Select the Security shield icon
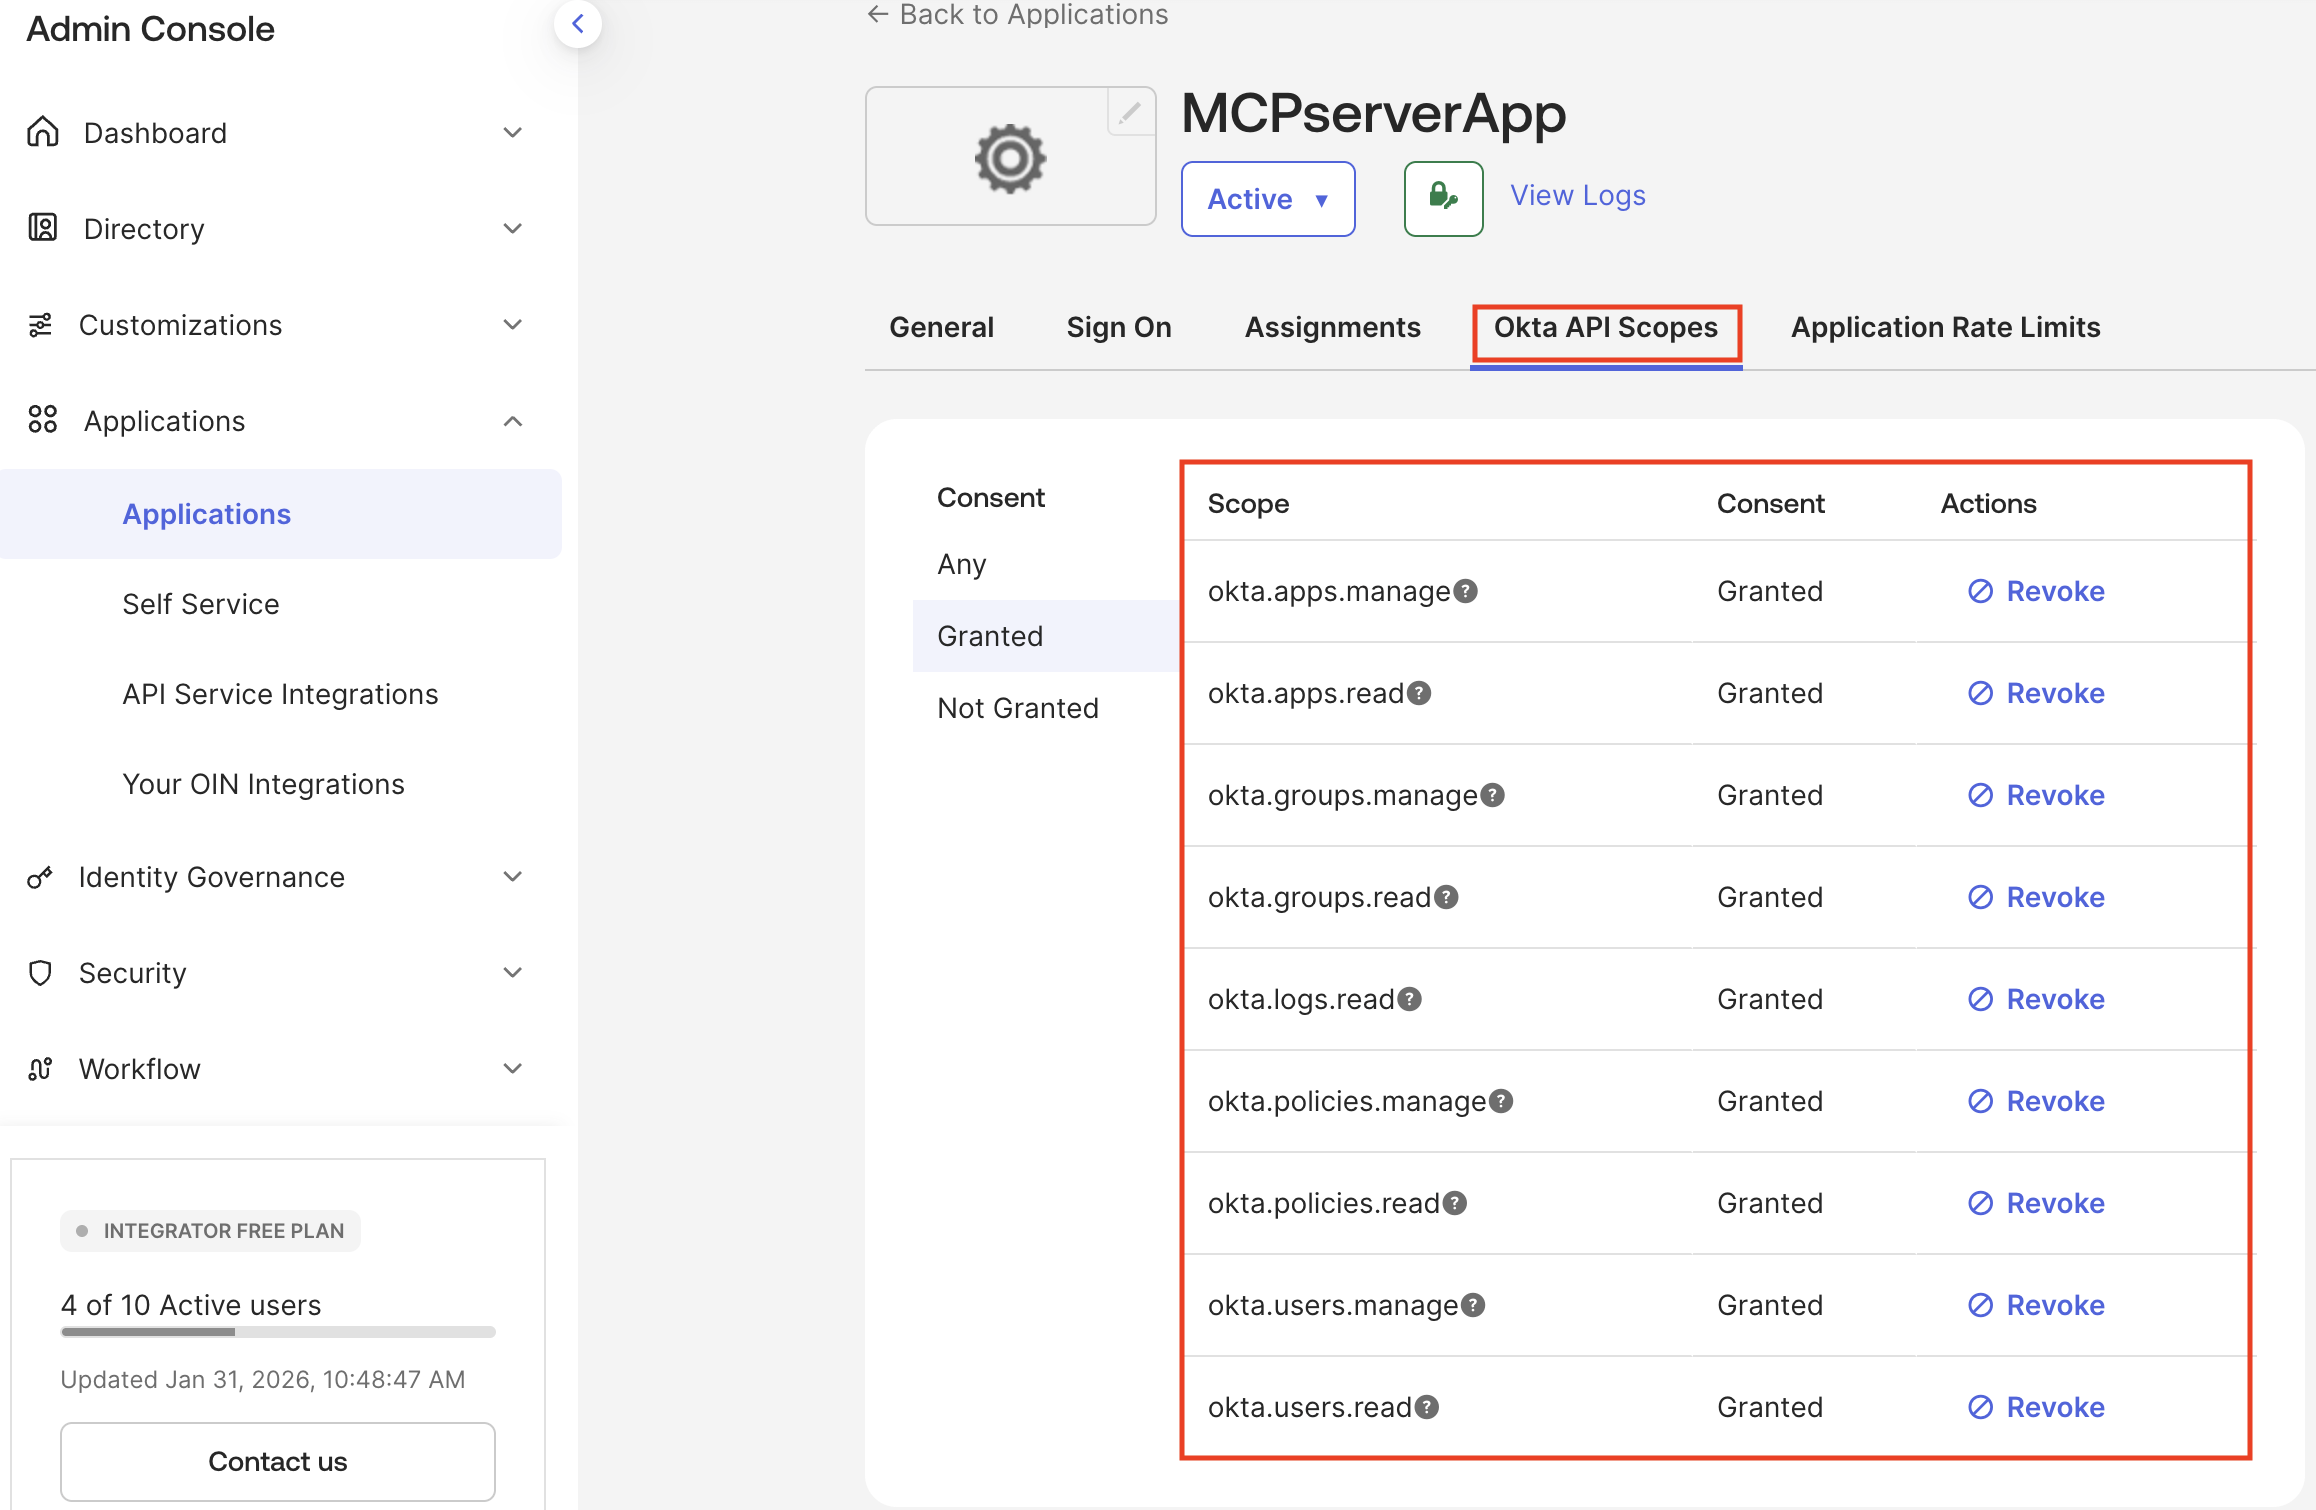This screenshot has height=1510, width=2316. tap(39, 972)
